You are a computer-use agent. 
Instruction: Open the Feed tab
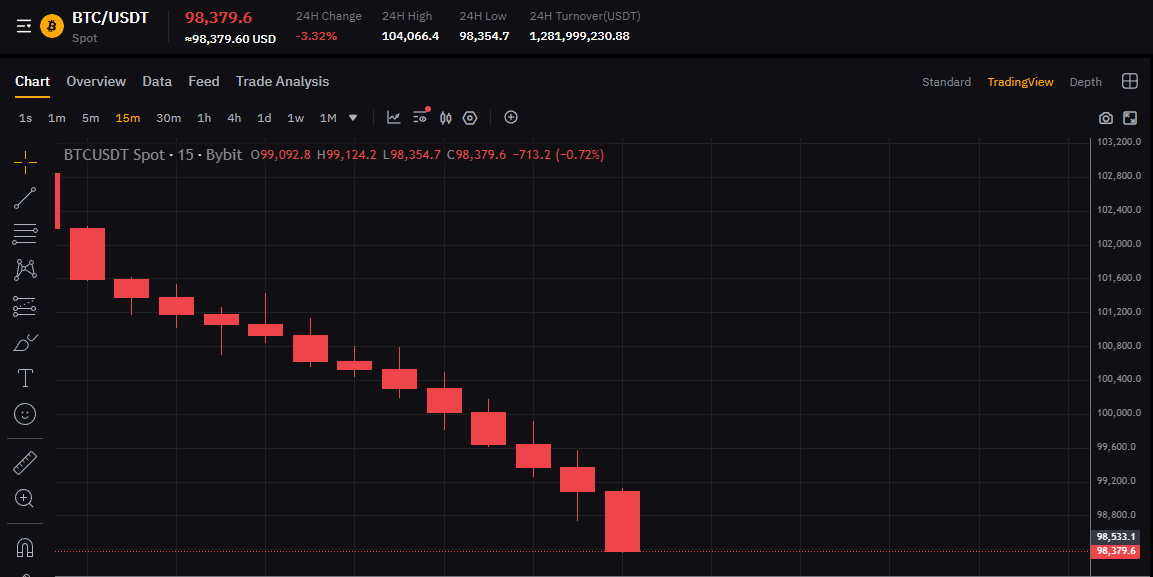click(x=204, y=82)
